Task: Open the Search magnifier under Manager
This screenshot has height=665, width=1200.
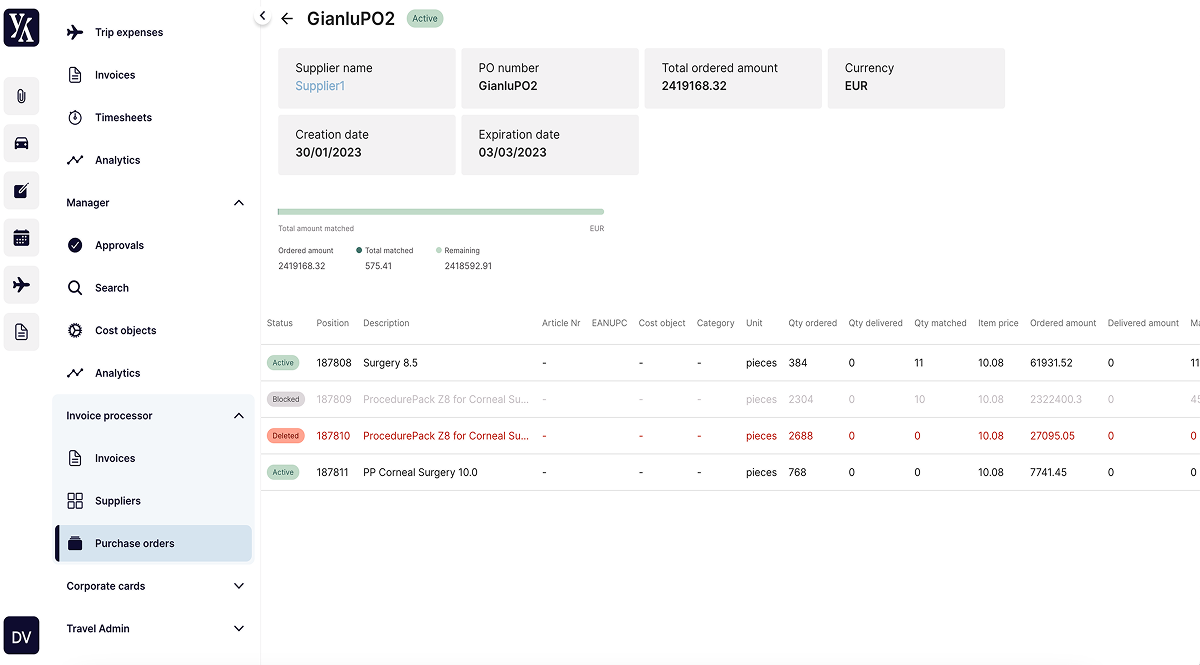Action: click(x=74, y=287)
